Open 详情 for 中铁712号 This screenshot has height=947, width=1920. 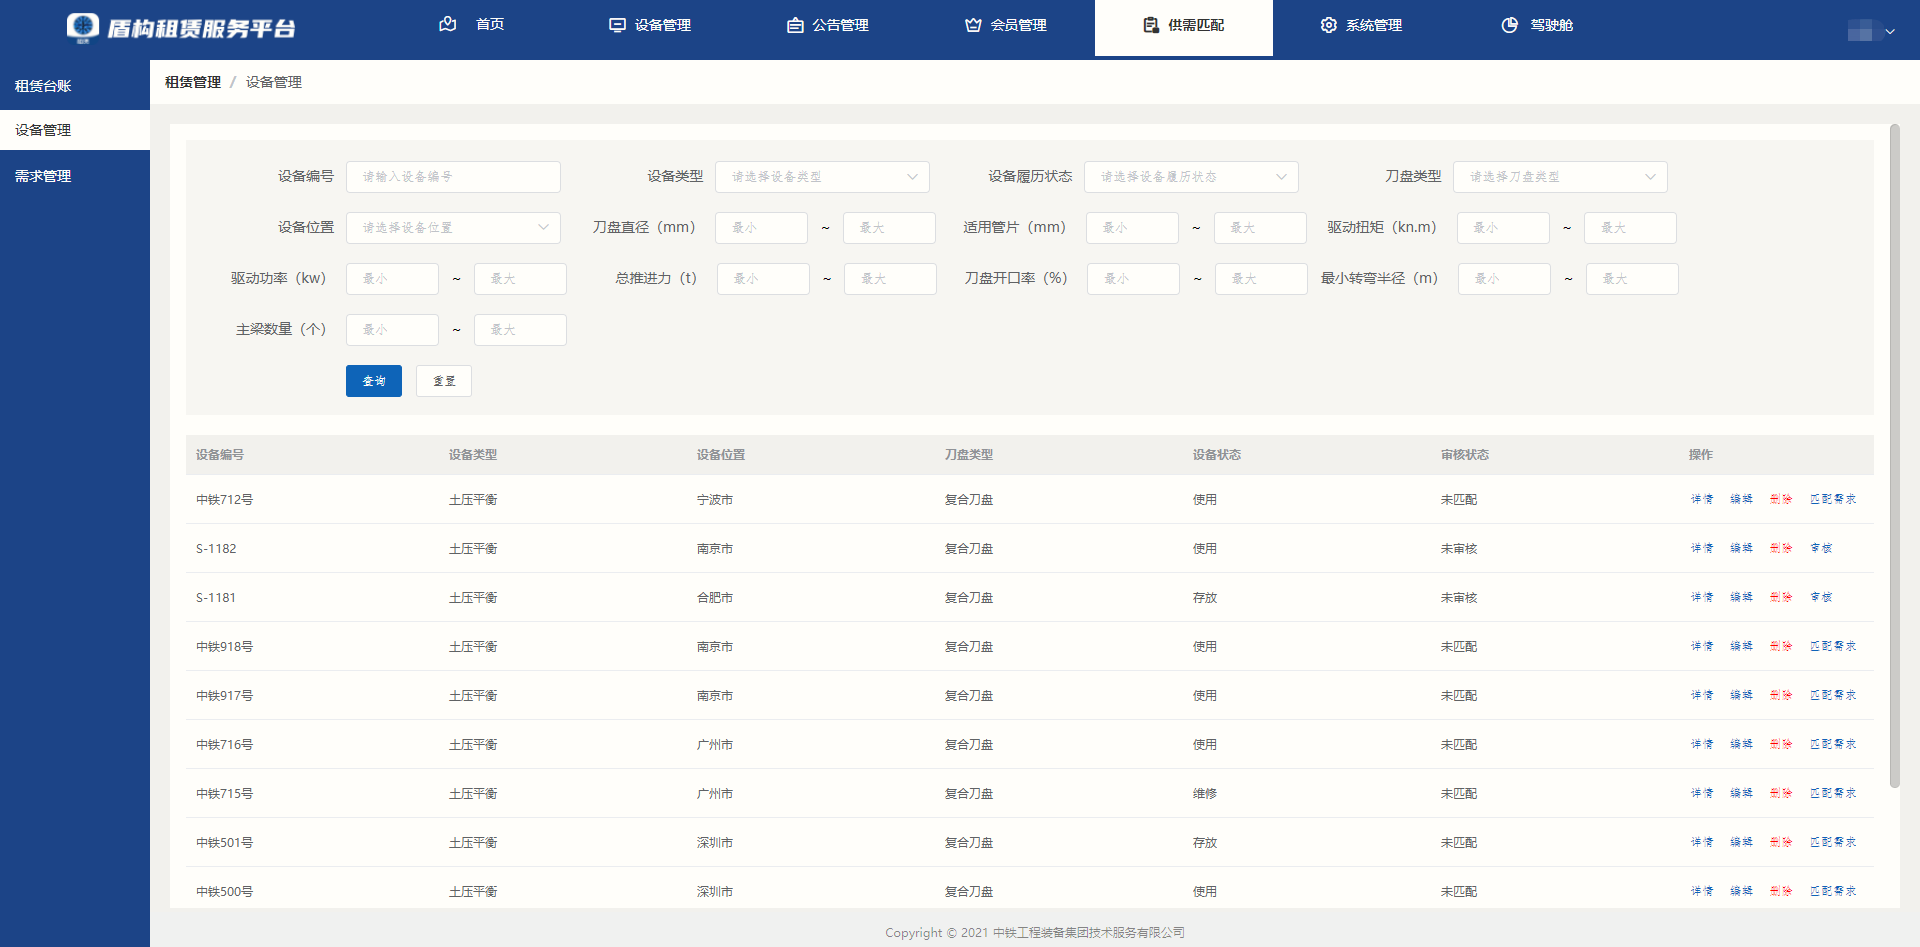pos(1702,499)
